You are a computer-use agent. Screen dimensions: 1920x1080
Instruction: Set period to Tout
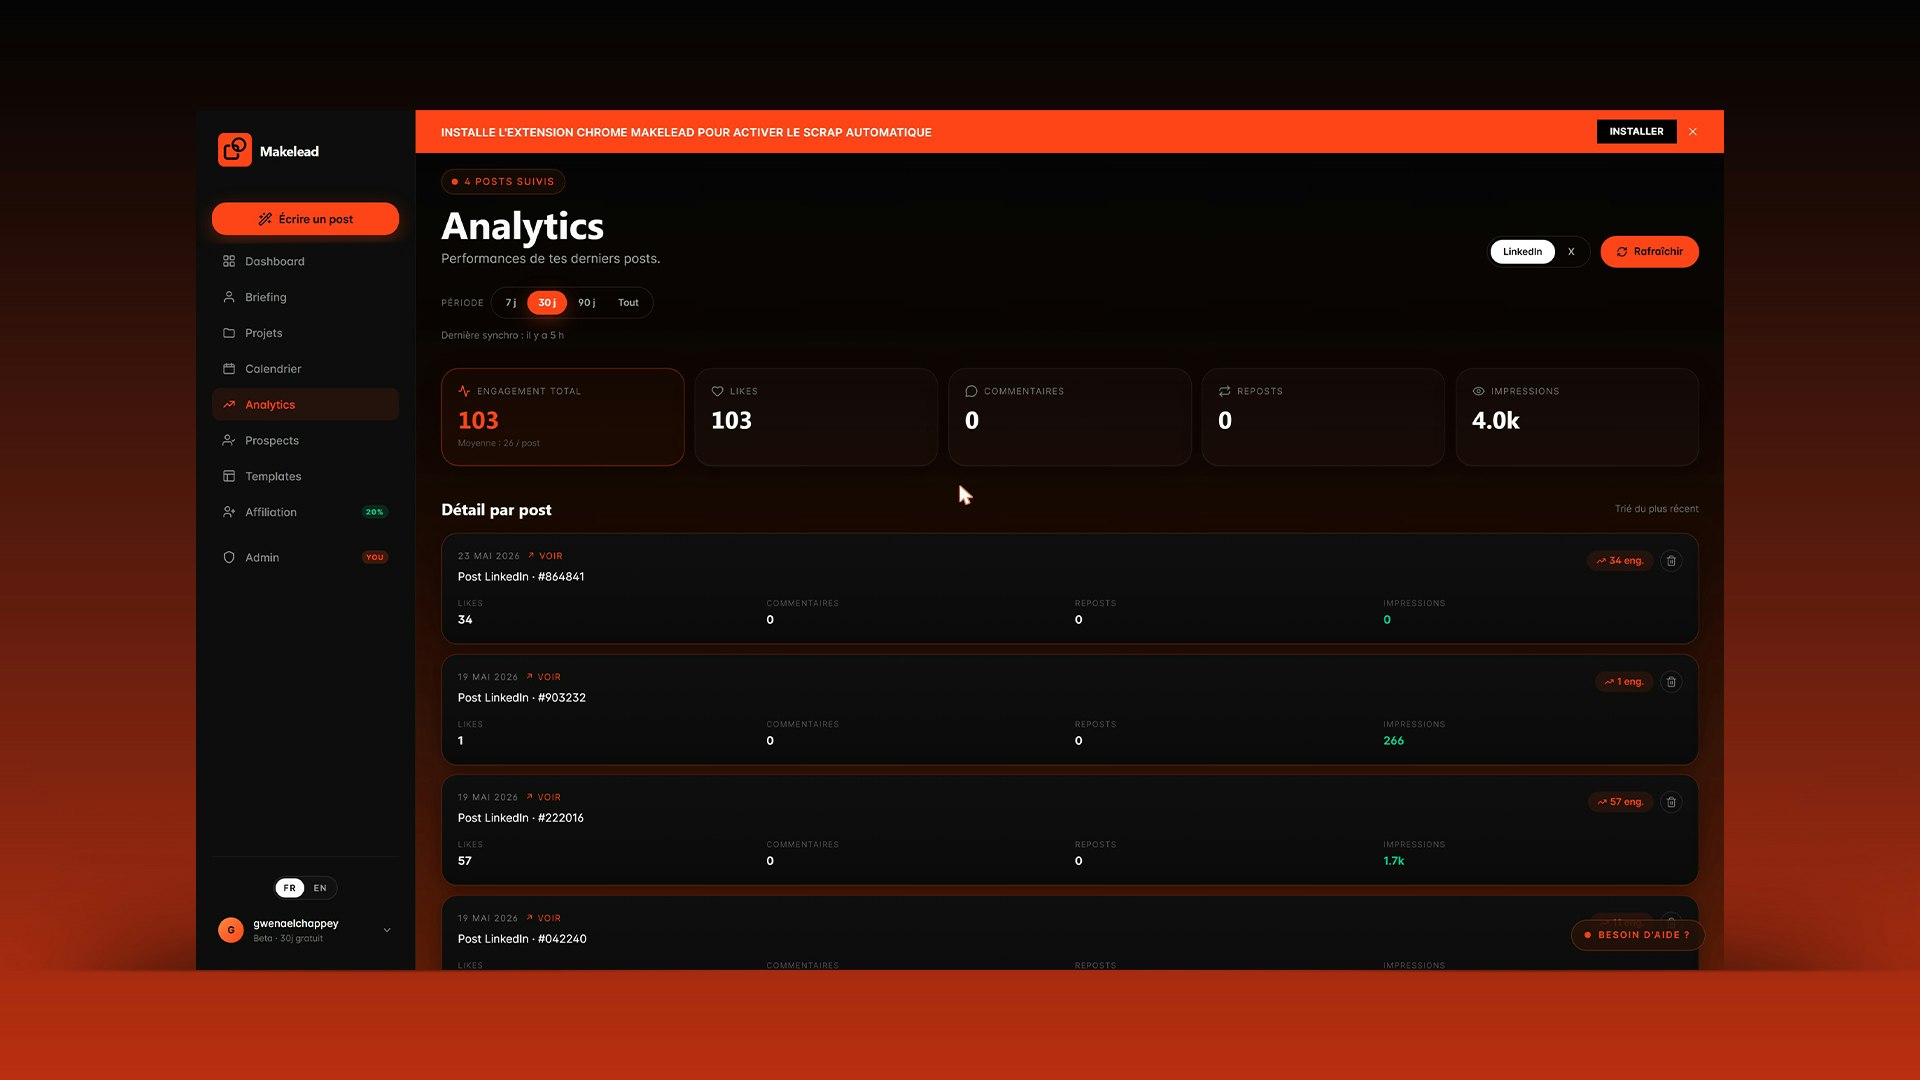pyautogui.click(x=628, y=303)
